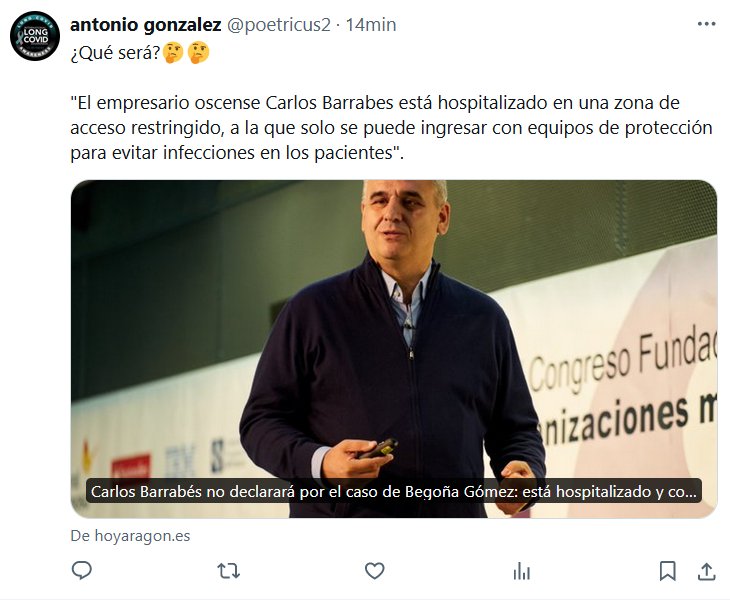View tweet analytics bar chart icon
This screenshot has width=730, height=600.
[x=521, y=571]
